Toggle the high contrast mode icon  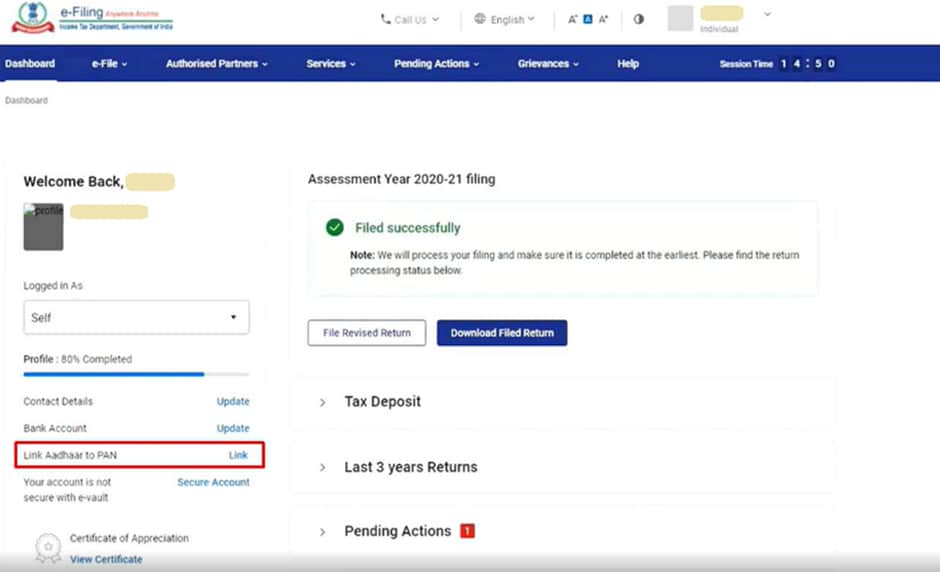[x=638, y=19]
